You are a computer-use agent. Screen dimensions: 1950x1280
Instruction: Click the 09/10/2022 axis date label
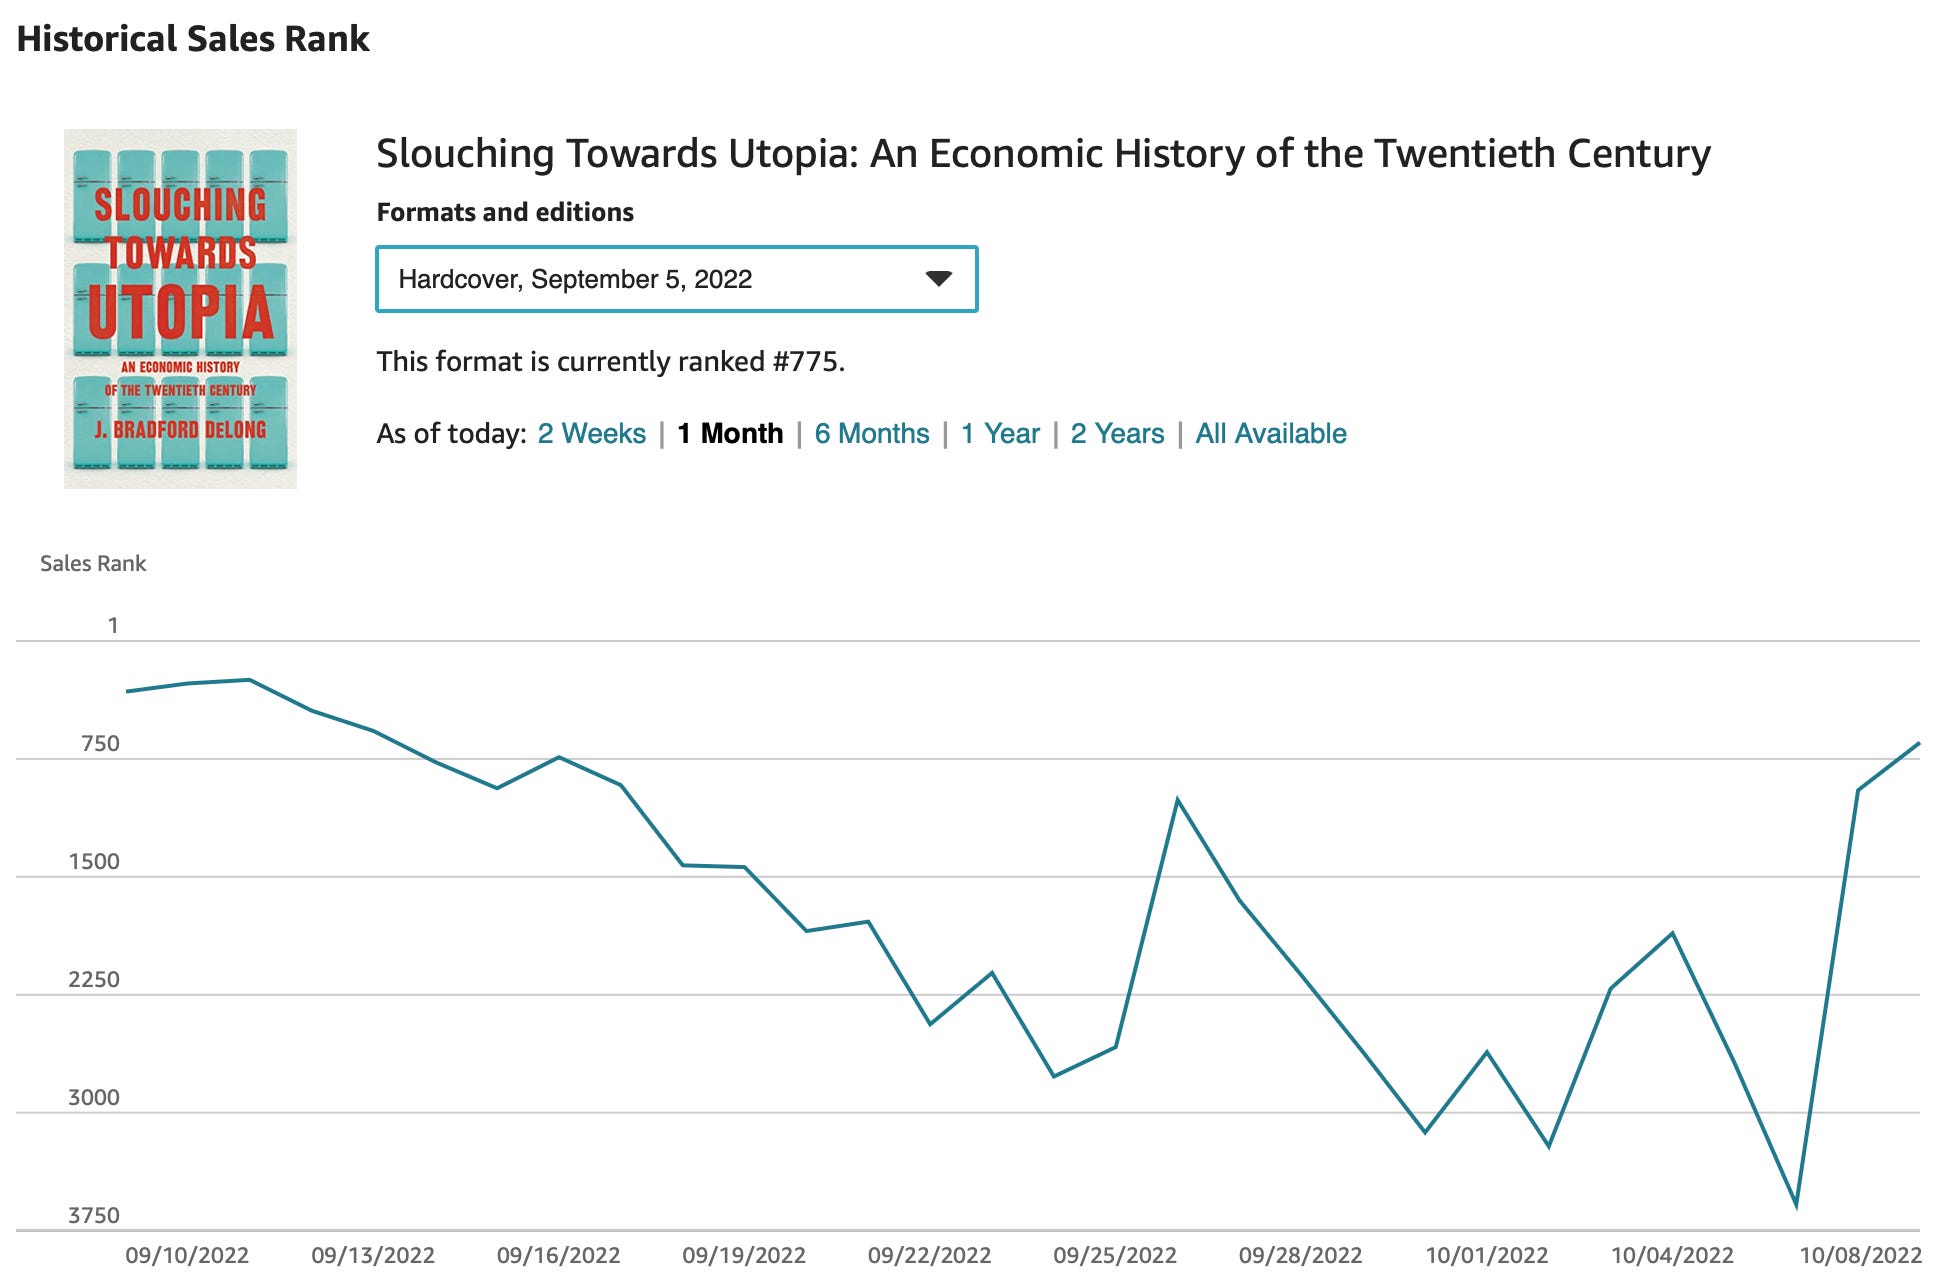(x=187, y=1256)
